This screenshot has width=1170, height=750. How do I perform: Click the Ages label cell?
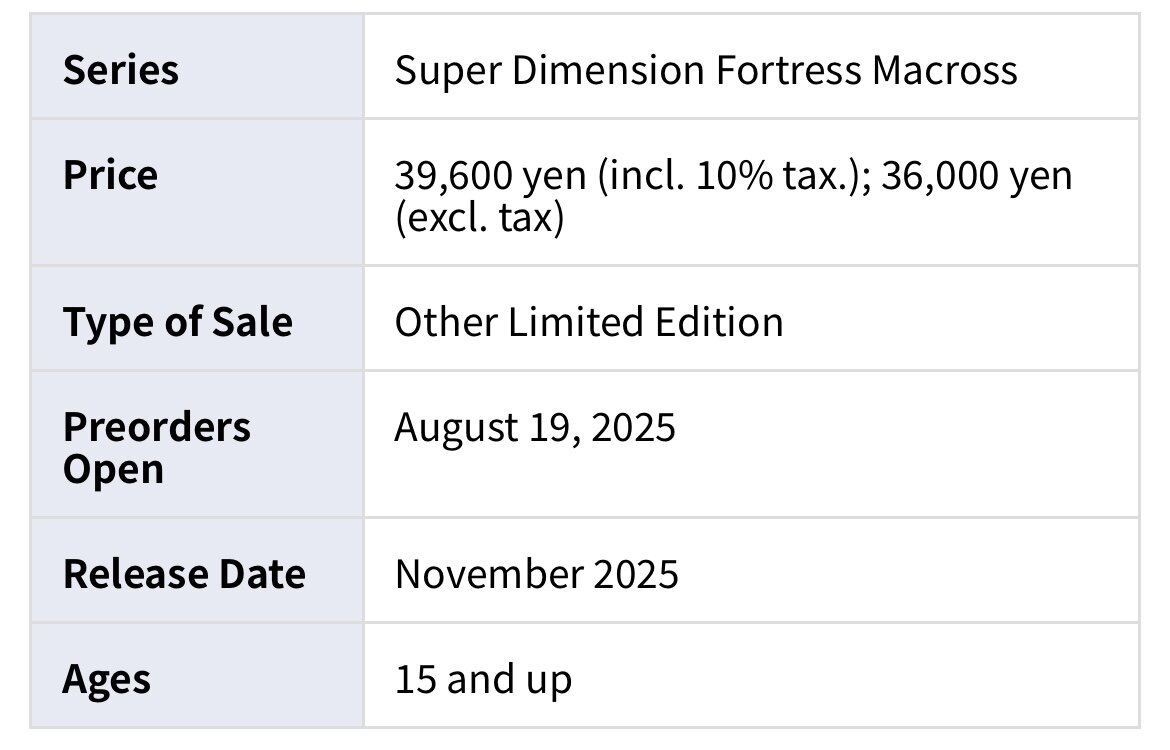pos(197,675)
